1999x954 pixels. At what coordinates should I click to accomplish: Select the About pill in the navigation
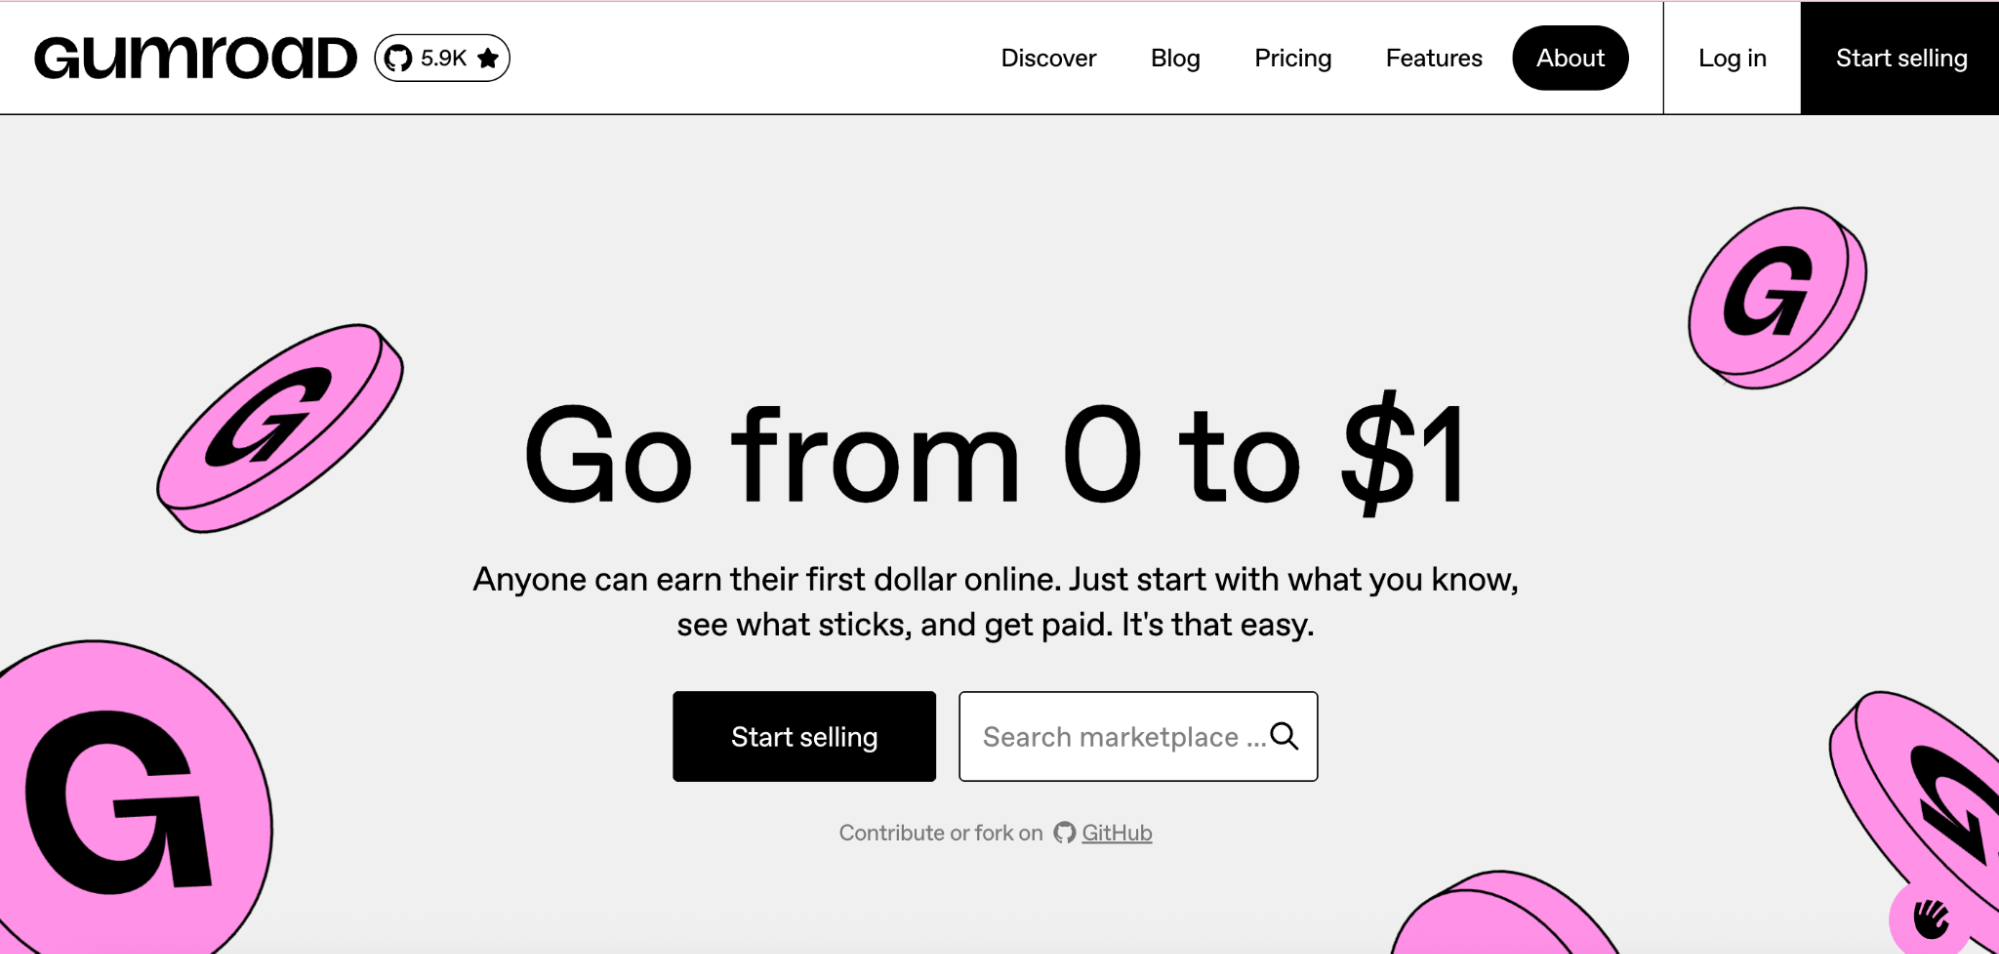coord(1570,58)
